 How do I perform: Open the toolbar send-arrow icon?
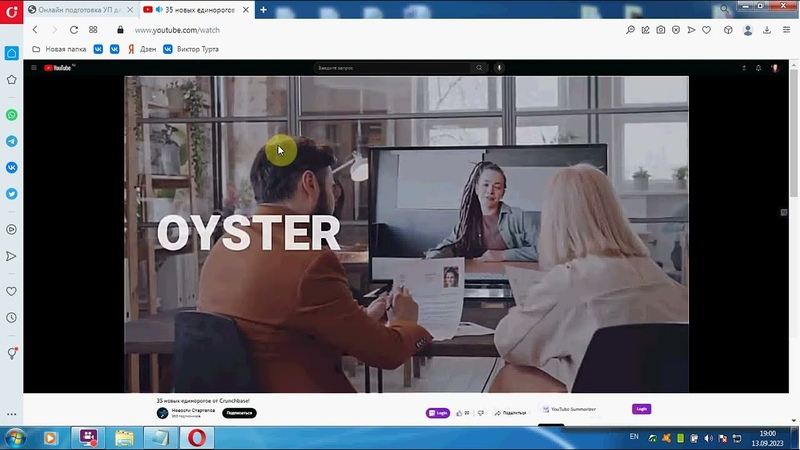pos(691,30)
